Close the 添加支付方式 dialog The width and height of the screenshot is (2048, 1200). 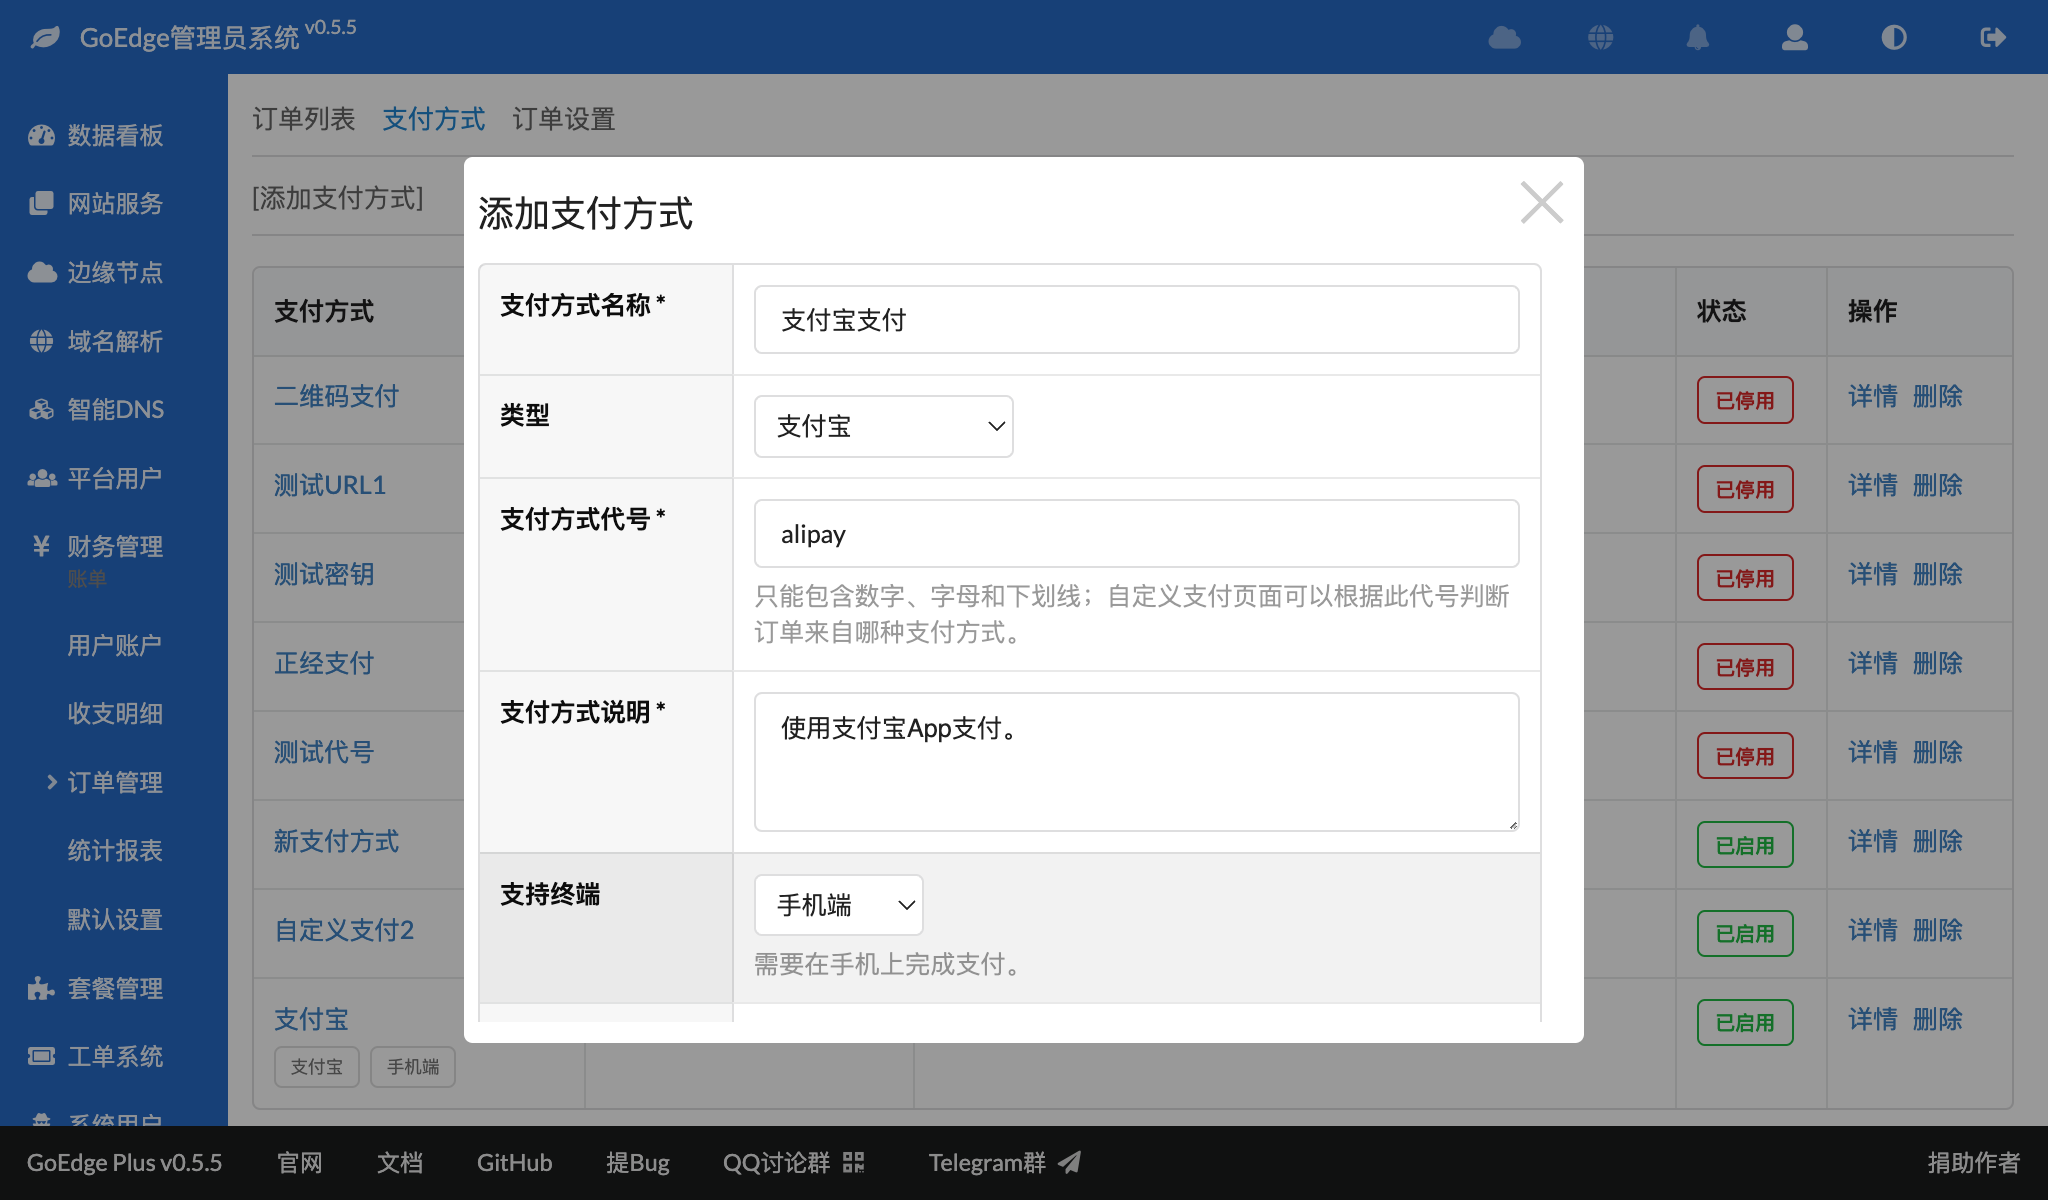pos(1541,203)
